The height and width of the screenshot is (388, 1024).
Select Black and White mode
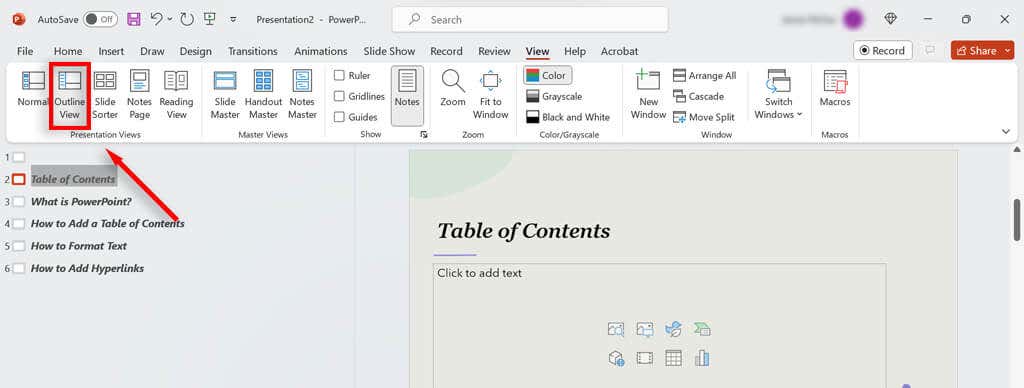click(x=567, y=117)
